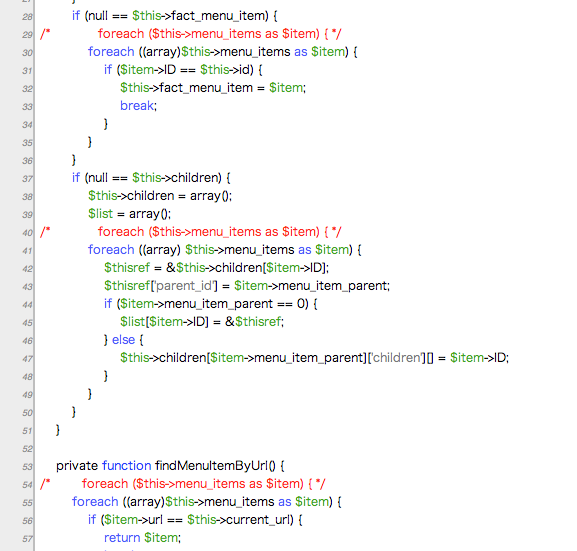Click '$list = array();' on line 39
577x551 pixels.
pos(130,214)
